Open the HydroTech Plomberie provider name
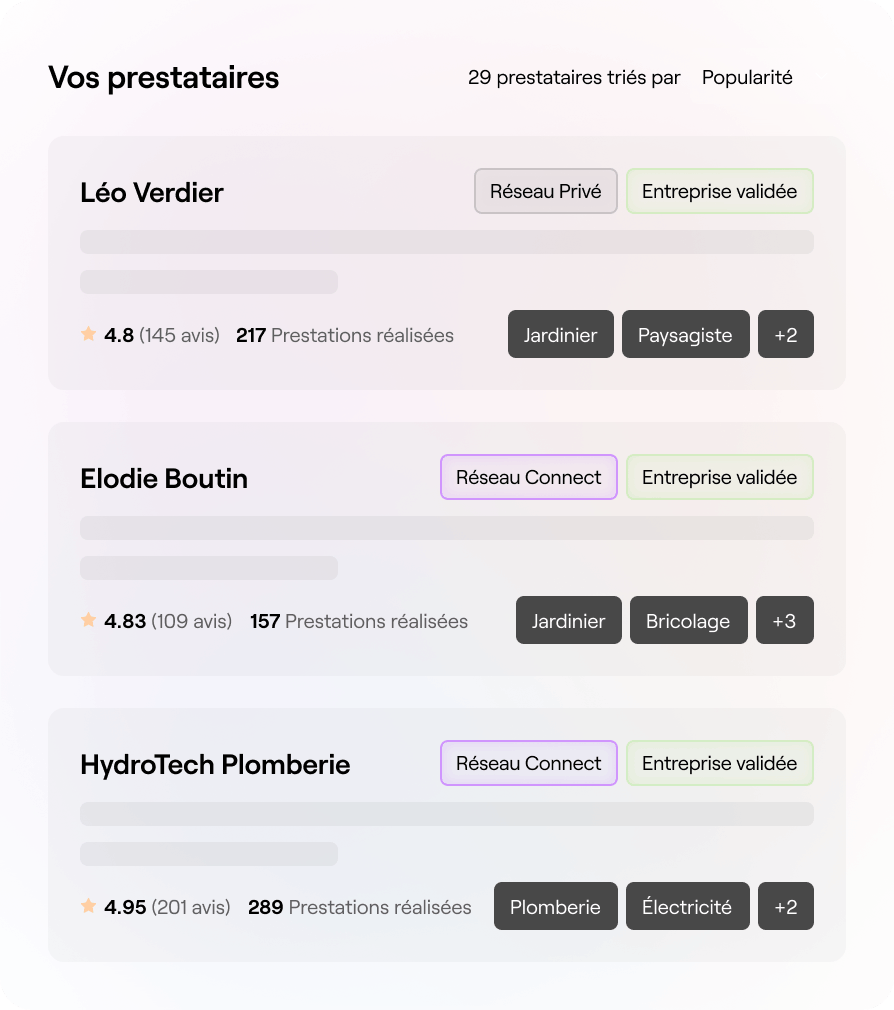Image resolution: width=894 pixels, height=1010 pixels. point(214,764)
